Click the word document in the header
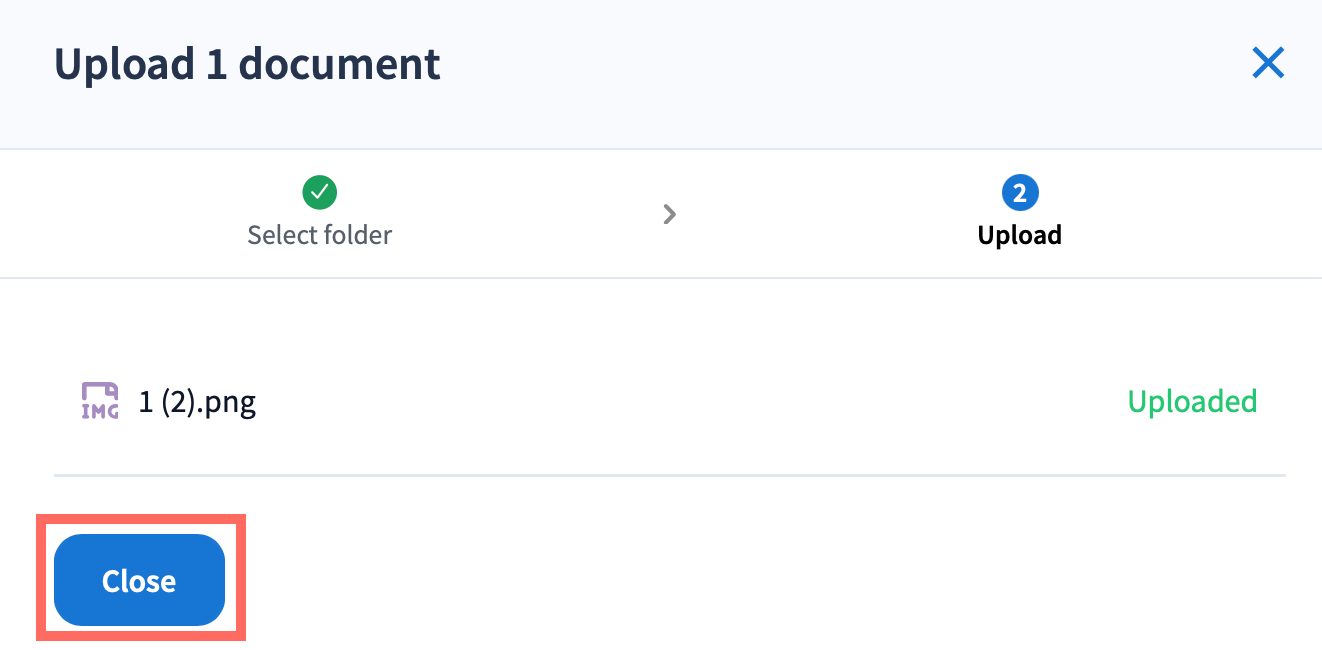1322x650 pixels. 339,64
